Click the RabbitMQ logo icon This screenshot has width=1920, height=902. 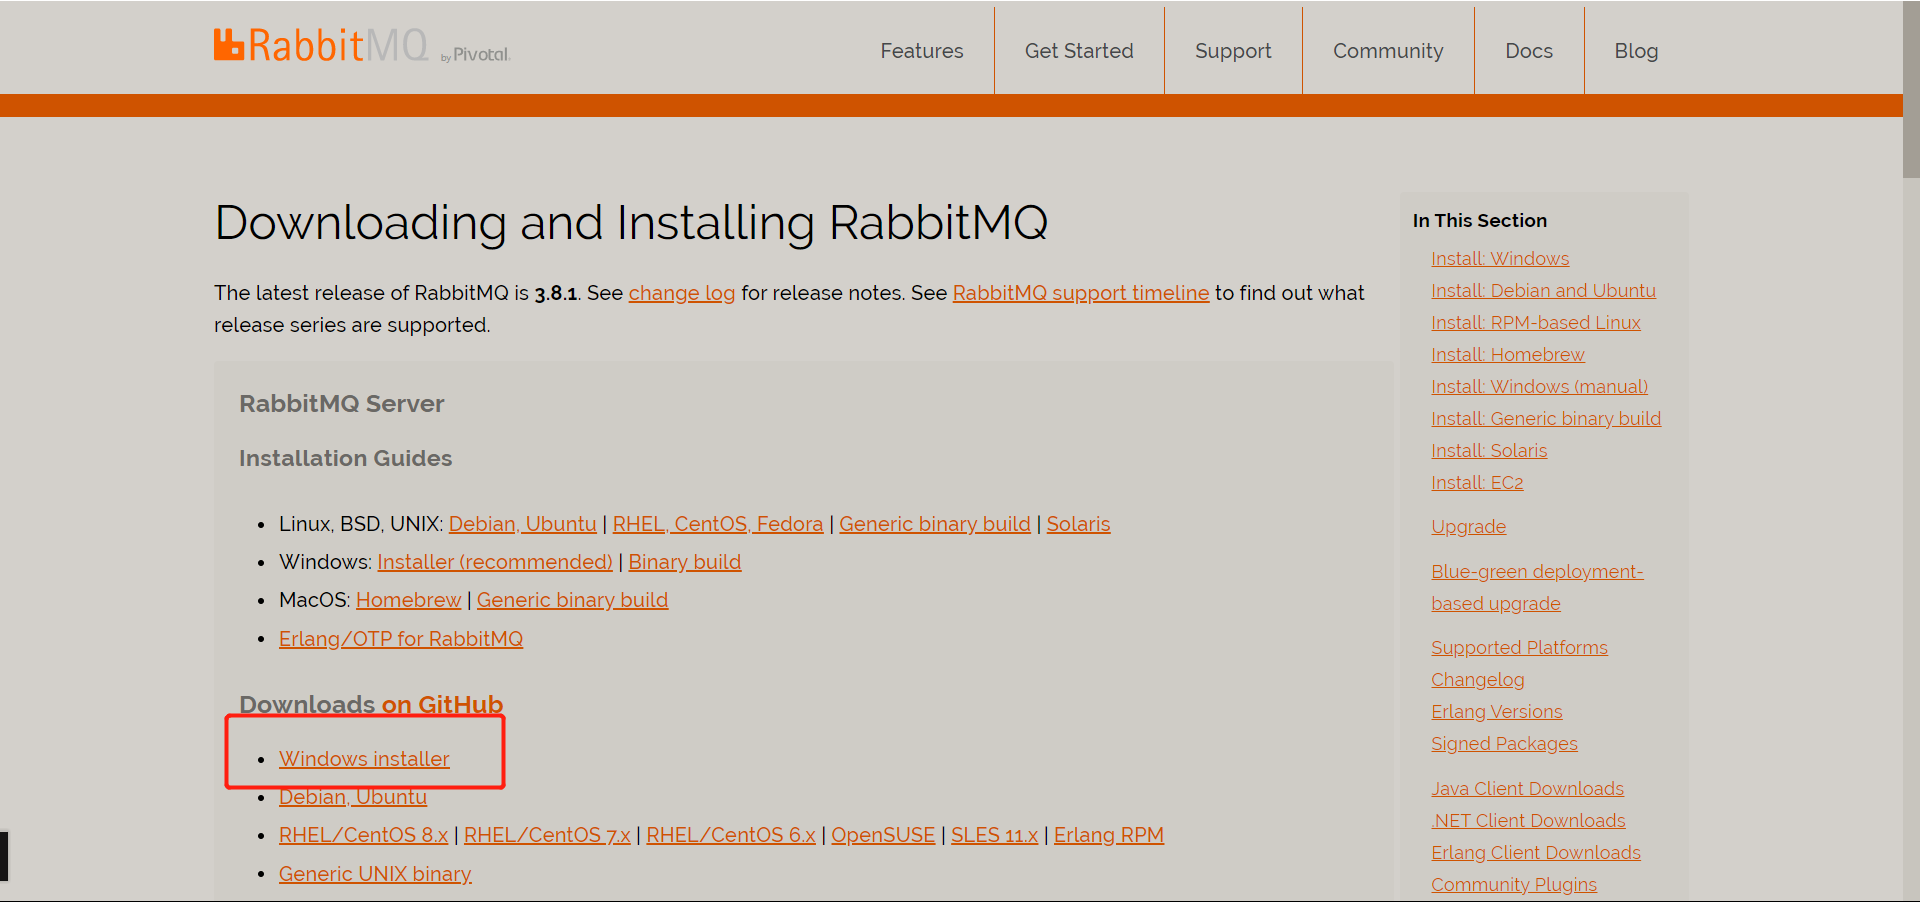[229, 45]
